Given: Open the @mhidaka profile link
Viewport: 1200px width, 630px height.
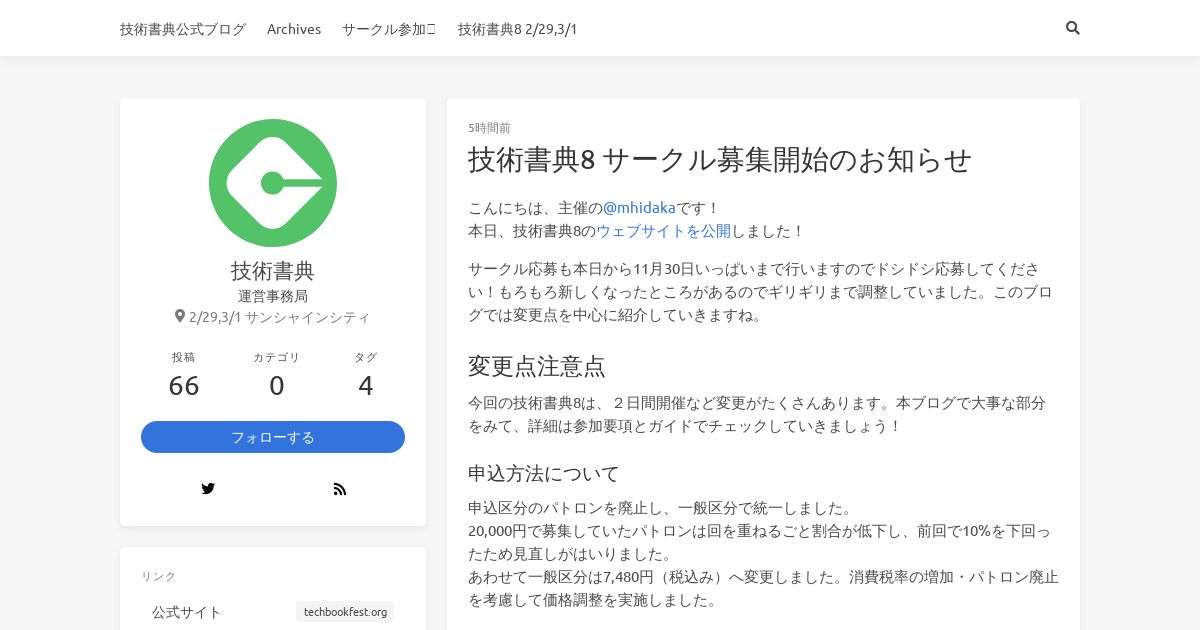Looking at the screenshot, I should coord(639,208).
